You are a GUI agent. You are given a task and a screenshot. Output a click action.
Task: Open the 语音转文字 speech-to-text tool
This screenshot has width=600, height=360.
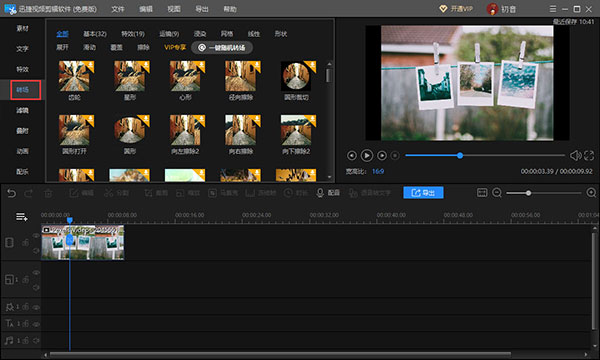pos(370,193)
